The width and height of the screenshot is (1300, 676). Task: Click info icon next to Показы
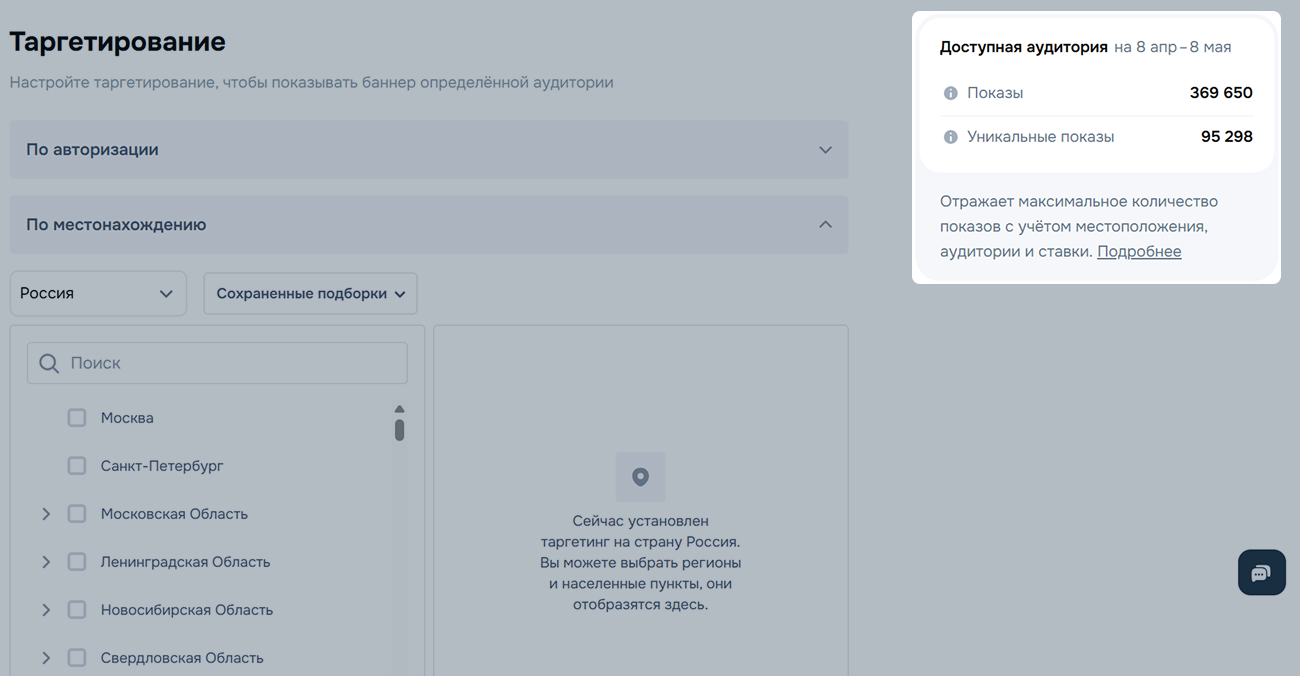point(950,93)
